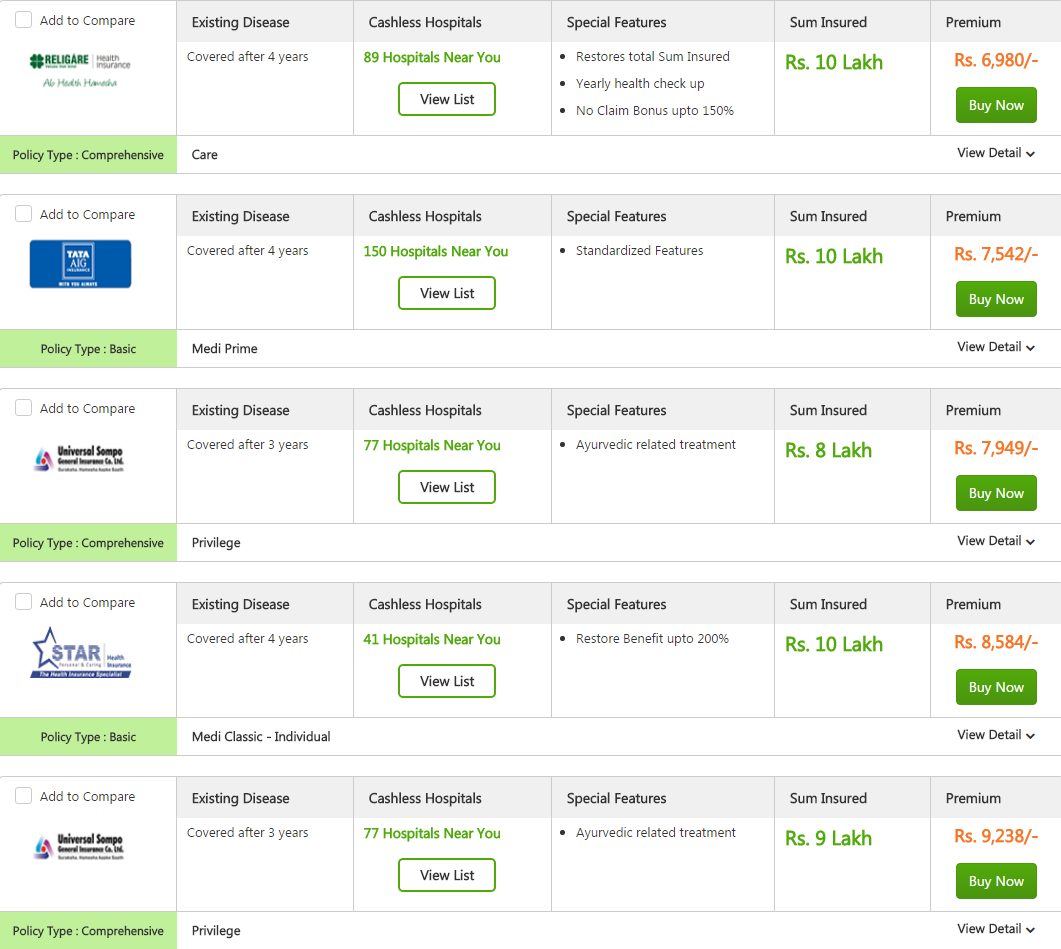Tick Add to Compare for Rs. 7,949 Privilege plan

[24, 408]
